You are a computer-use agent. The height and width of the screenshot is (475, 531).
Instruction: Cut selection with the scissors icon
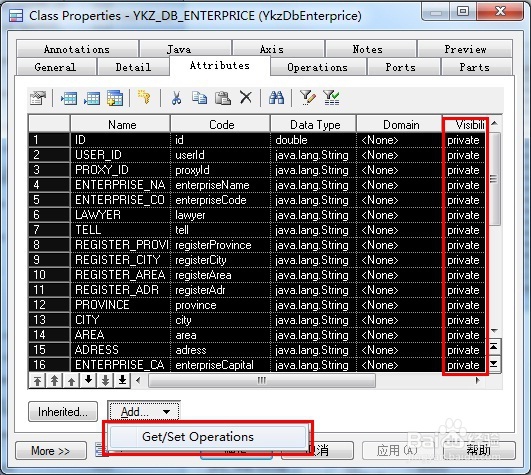pos(176,98)
